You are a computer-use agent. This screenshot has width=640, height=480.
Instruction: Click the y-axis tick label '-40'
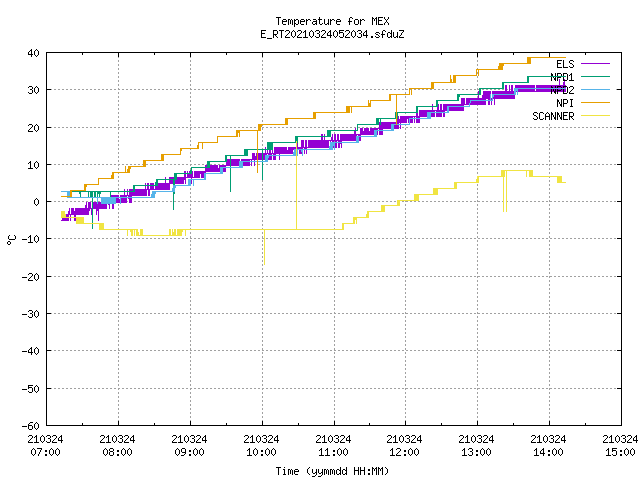point(31,351)
